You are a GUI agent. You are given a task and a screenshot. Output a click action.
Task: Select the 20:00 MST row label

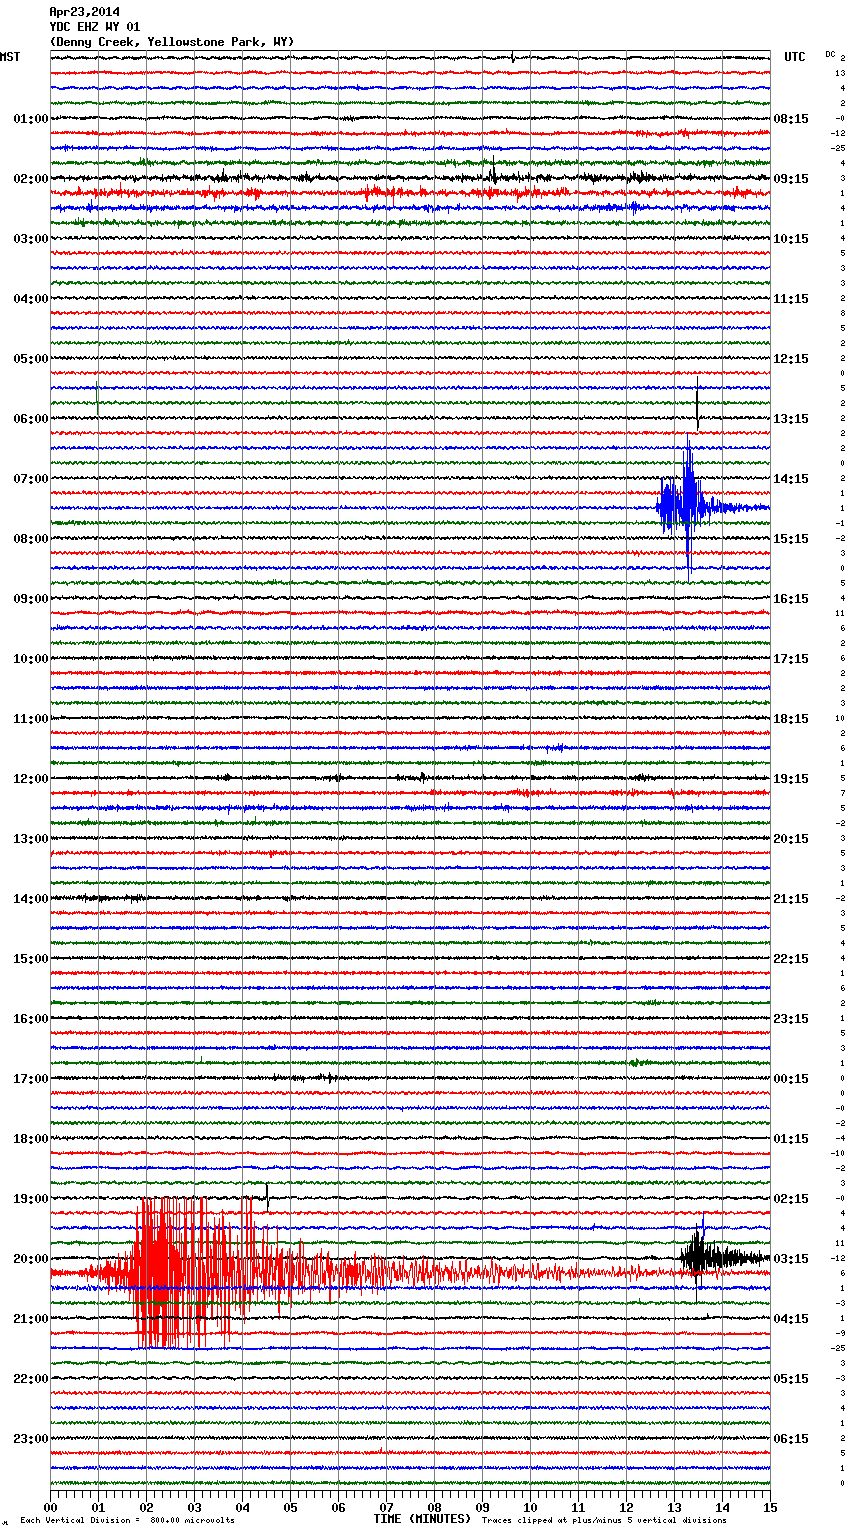tap(31, 1259)
